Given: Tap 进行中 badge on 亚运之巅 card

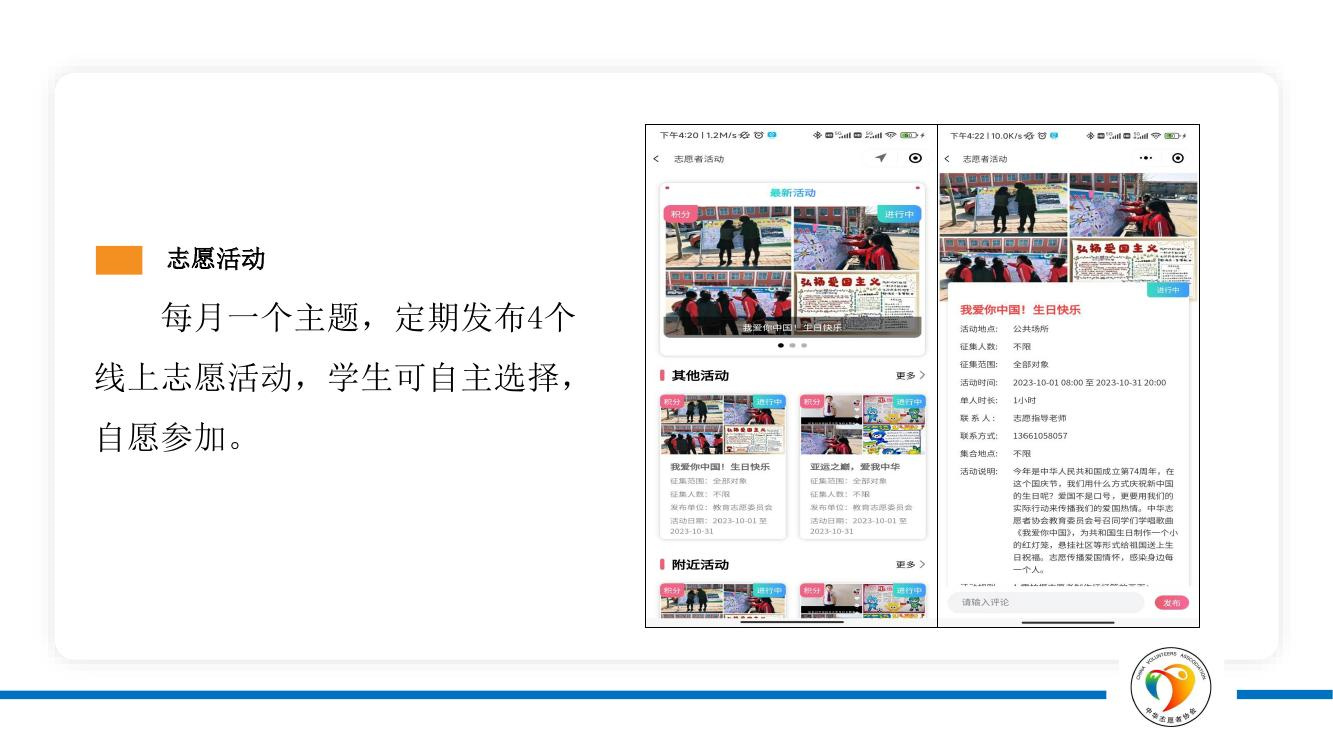Looking at the screenshot, I should 909,402.
